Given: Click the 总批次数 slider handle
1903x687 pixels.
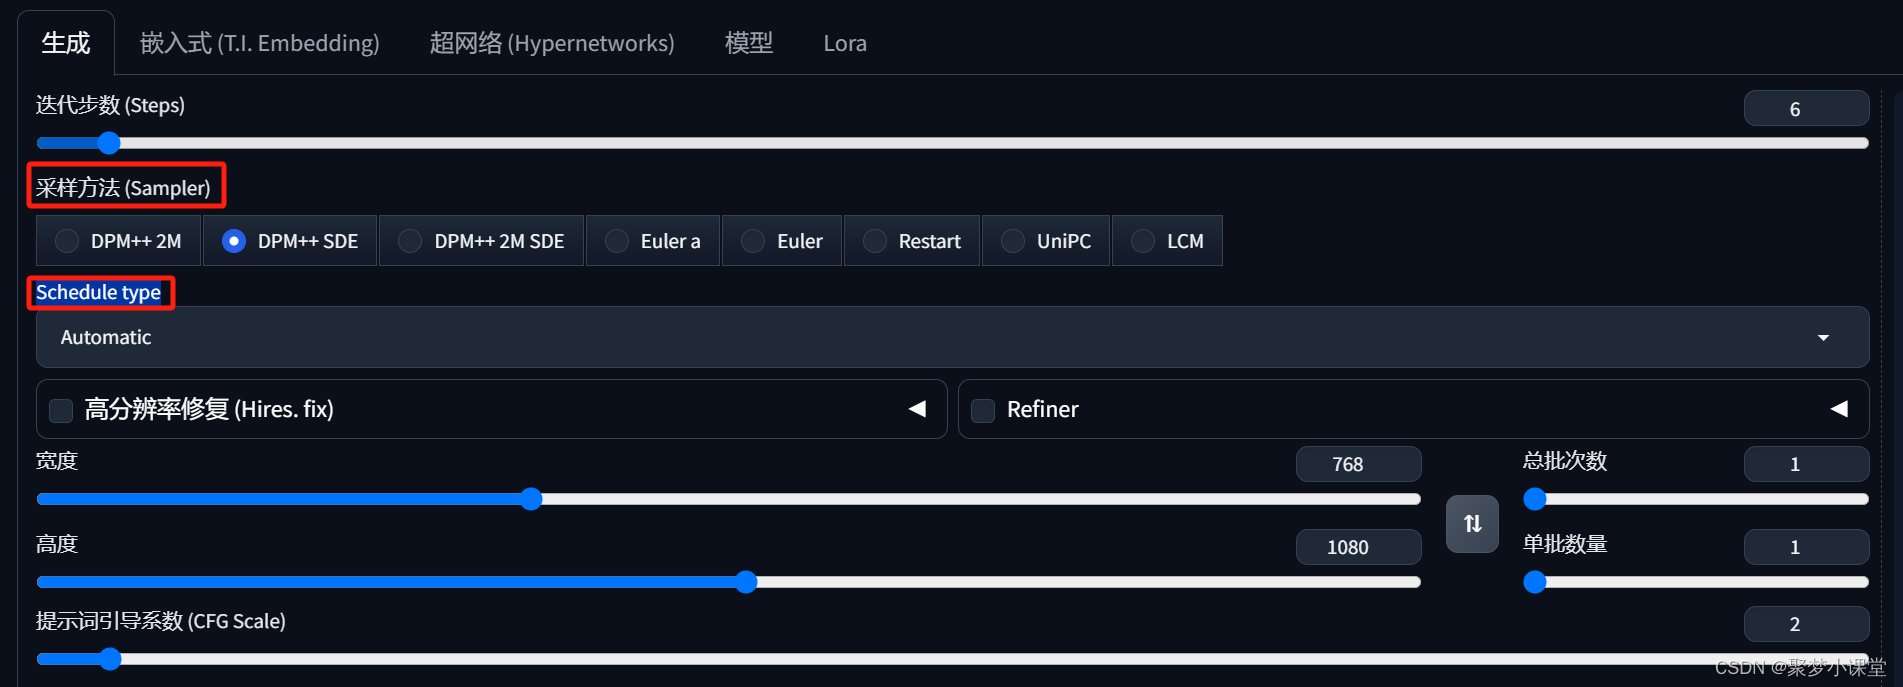Looking at the screenshot, I should tap(1535, 499).
